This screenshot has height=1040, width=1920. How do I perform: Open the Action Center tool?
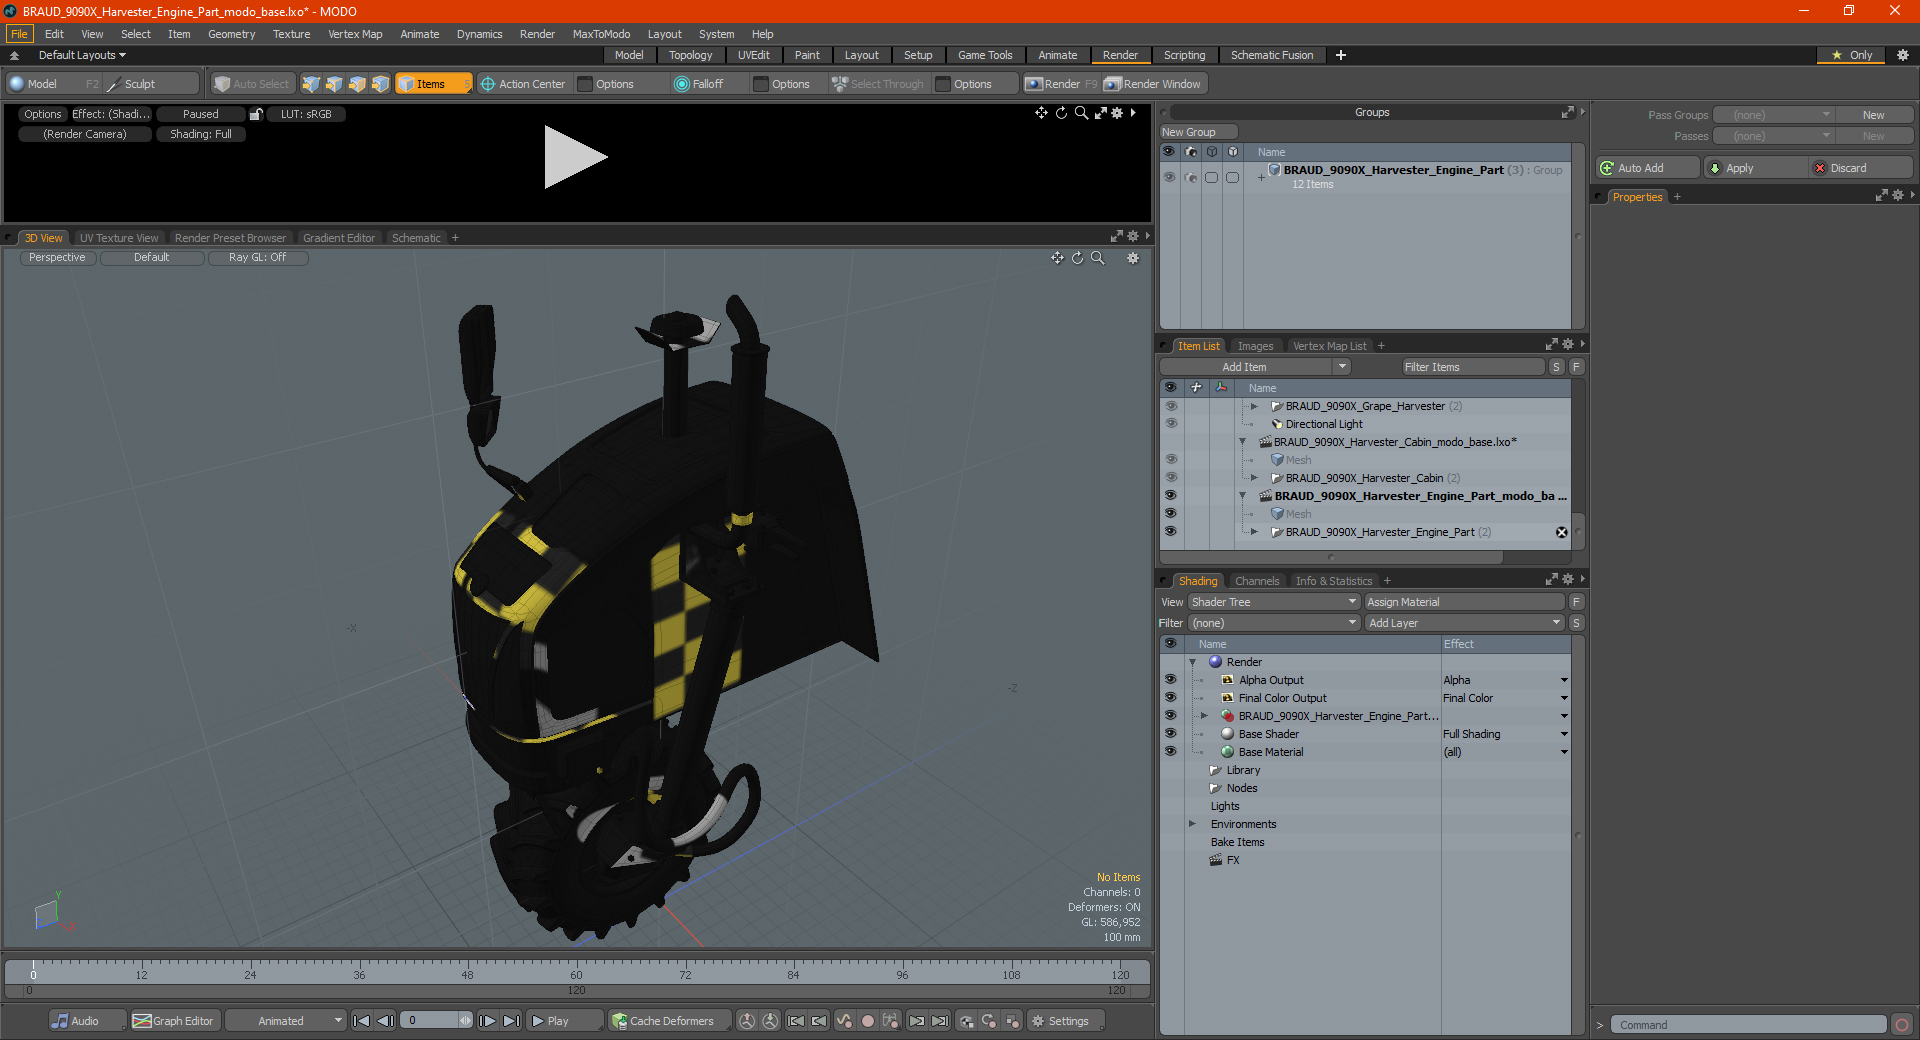pyautogui.click(x=523, y=84)
